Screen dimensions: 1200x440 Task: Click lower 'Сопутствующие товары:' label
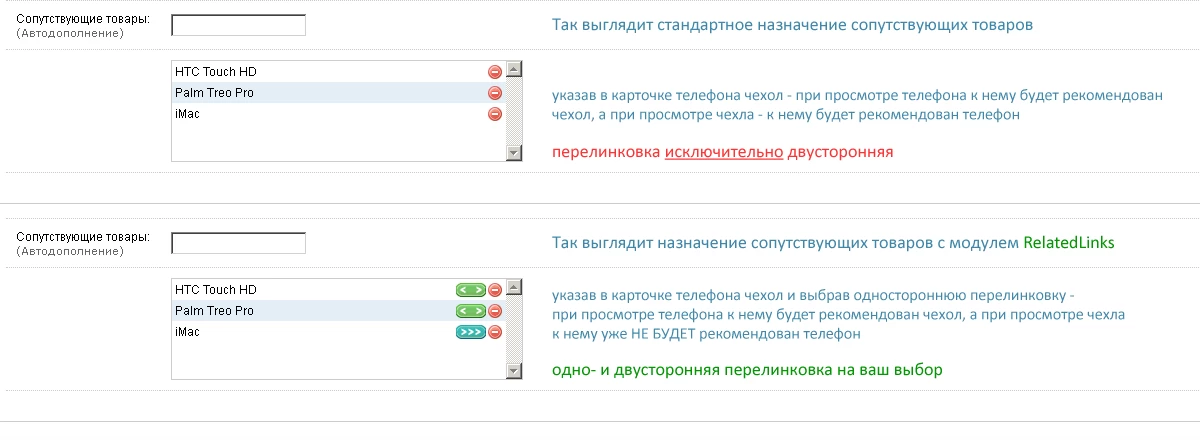84,238
